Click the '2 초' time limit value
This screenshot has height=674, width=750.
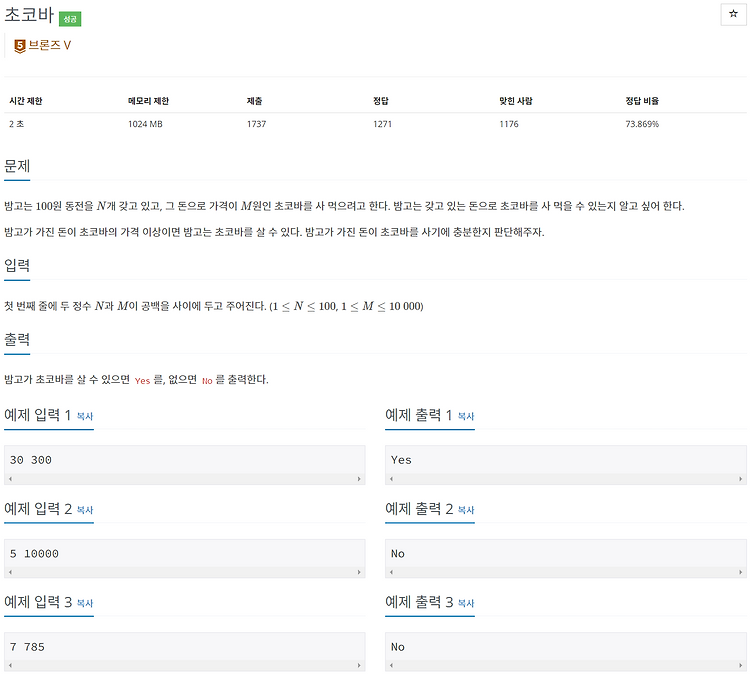pyautogui.click(x=16, y=124)
